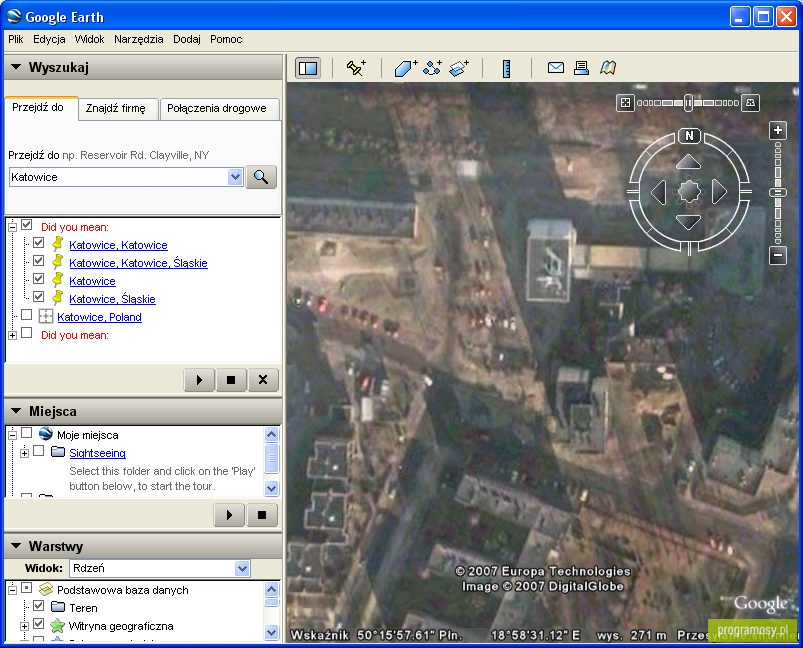Expand Witryna geograficzna tree node
This screenshot has height=648, width=803.
point(24,626)
